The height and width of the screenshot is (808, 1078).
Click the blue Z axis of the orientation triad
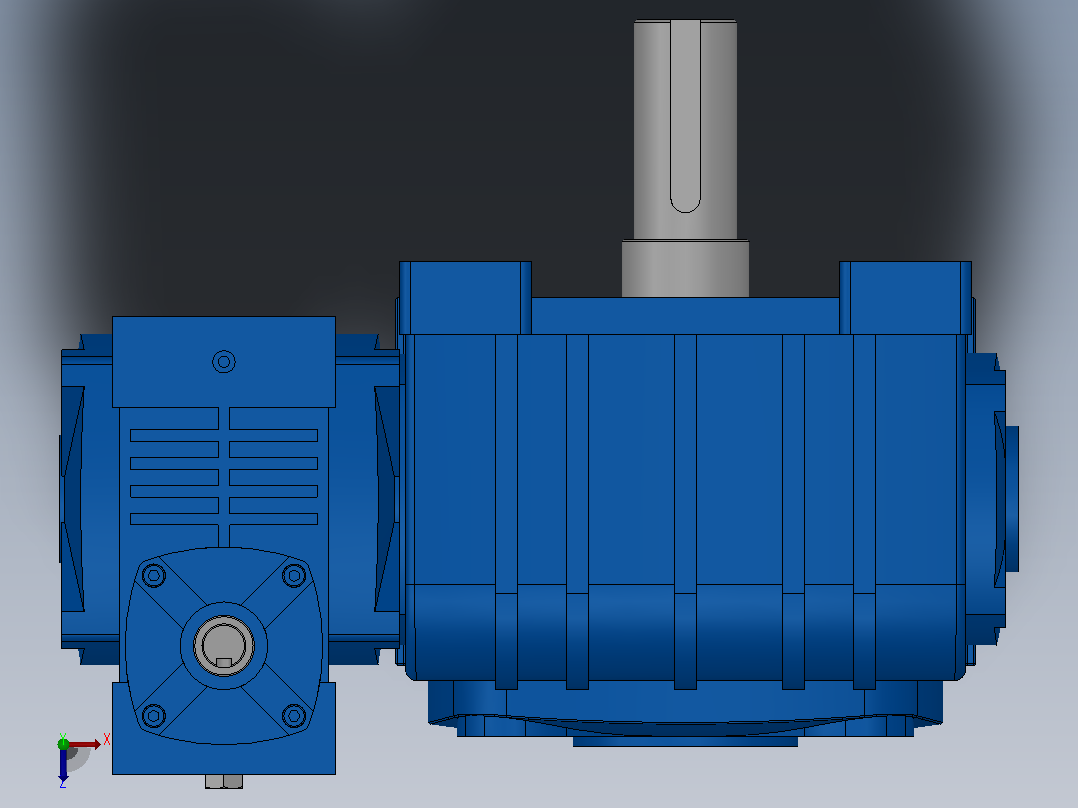pos(63,765)
